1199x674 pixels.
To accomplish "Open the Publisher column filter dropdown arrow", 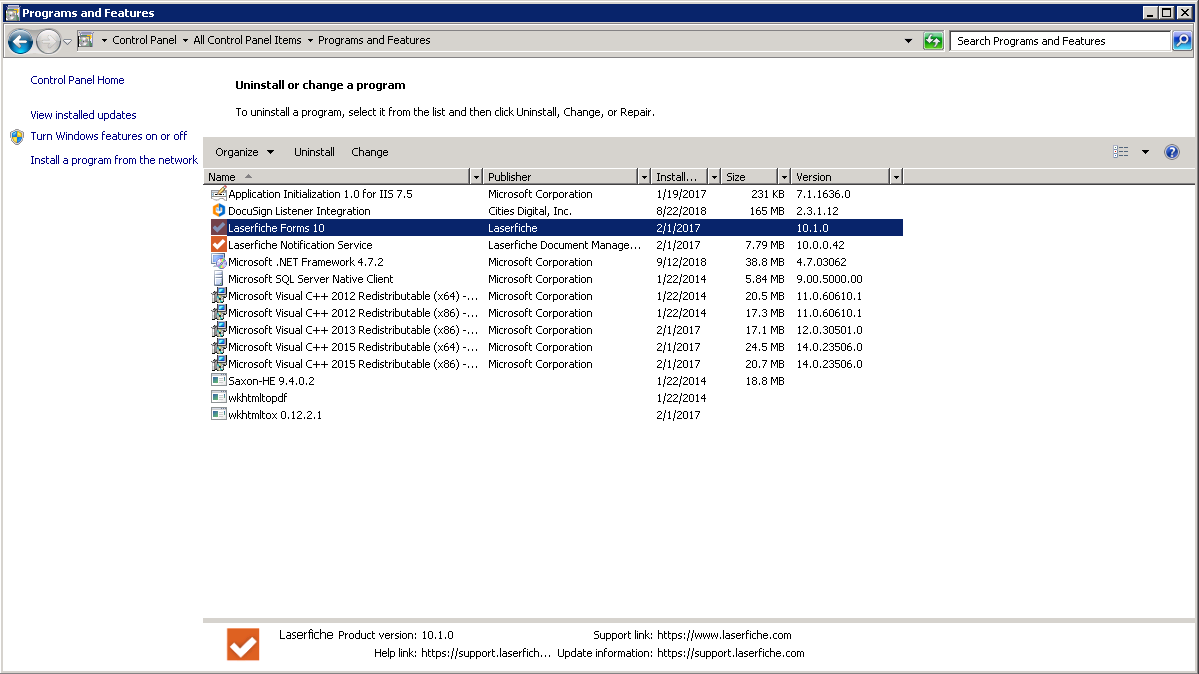I will pyautogui.click(x=643, y=177).
